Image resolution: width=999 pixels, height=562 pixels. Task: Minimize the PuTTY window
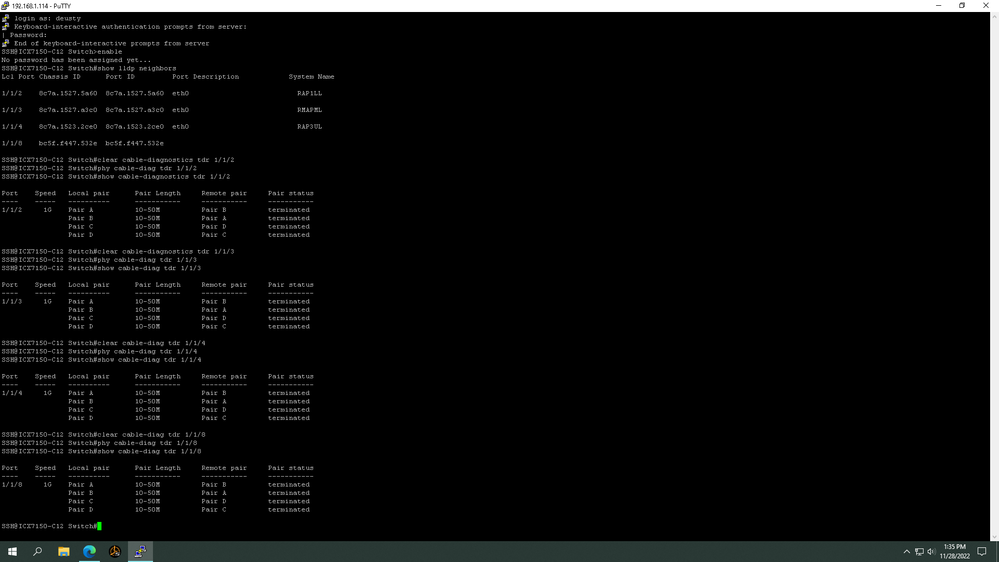tap(938, 5)
